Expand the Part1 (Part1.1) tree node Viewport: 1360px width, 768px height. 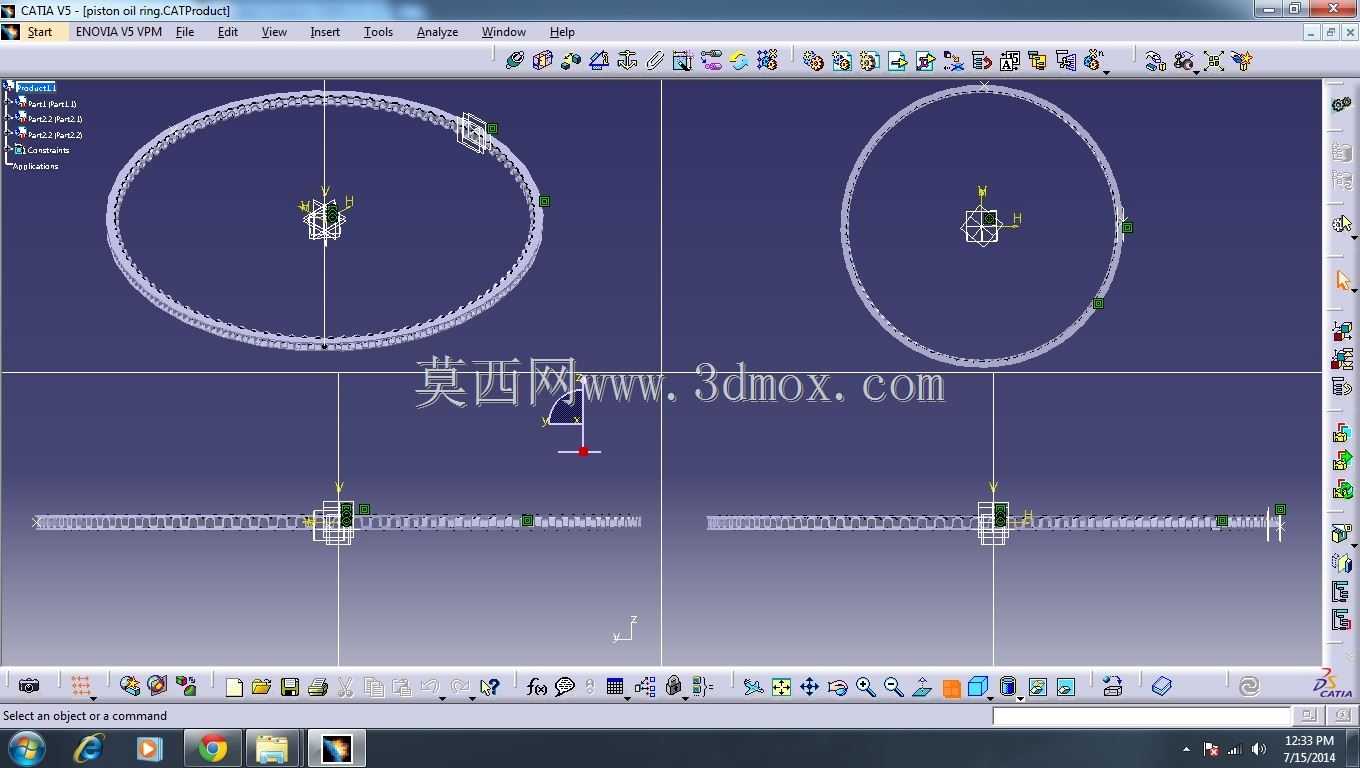[x=9, y=103]
